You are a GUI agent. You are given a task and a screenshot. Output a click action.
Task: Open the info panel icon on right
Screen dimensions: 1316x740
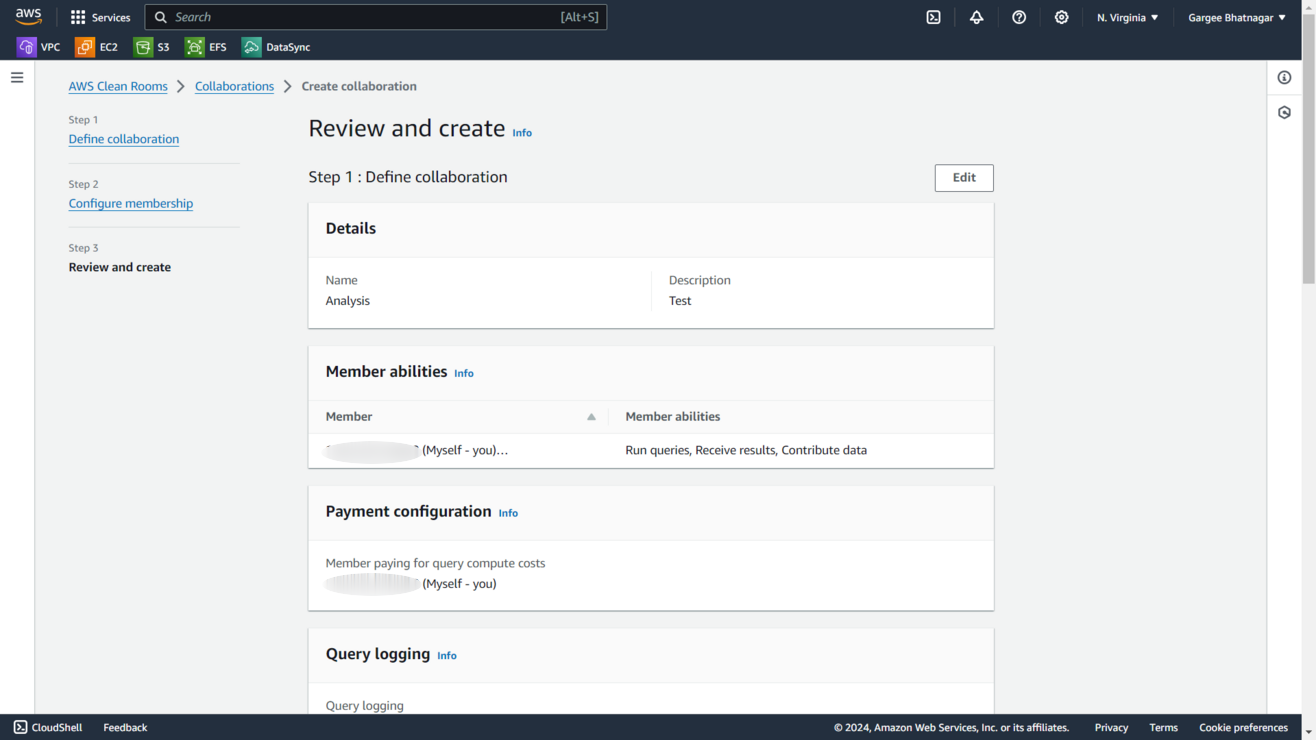click(1284, 77)
